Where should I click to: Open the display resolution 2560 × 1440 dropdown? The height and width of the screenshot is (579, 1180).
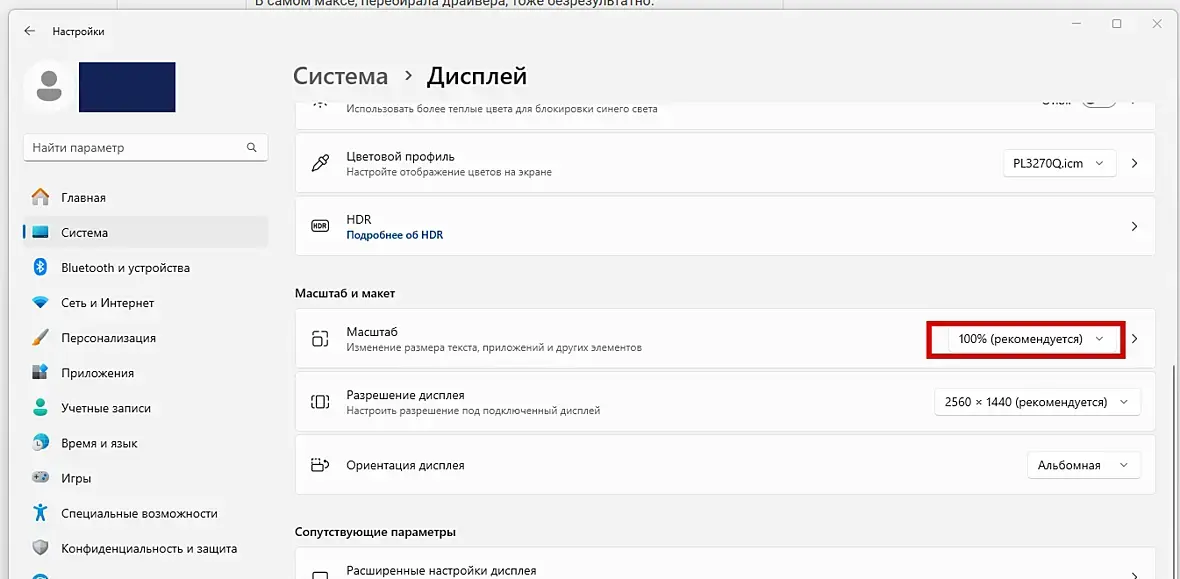(x=1037, y=402)
